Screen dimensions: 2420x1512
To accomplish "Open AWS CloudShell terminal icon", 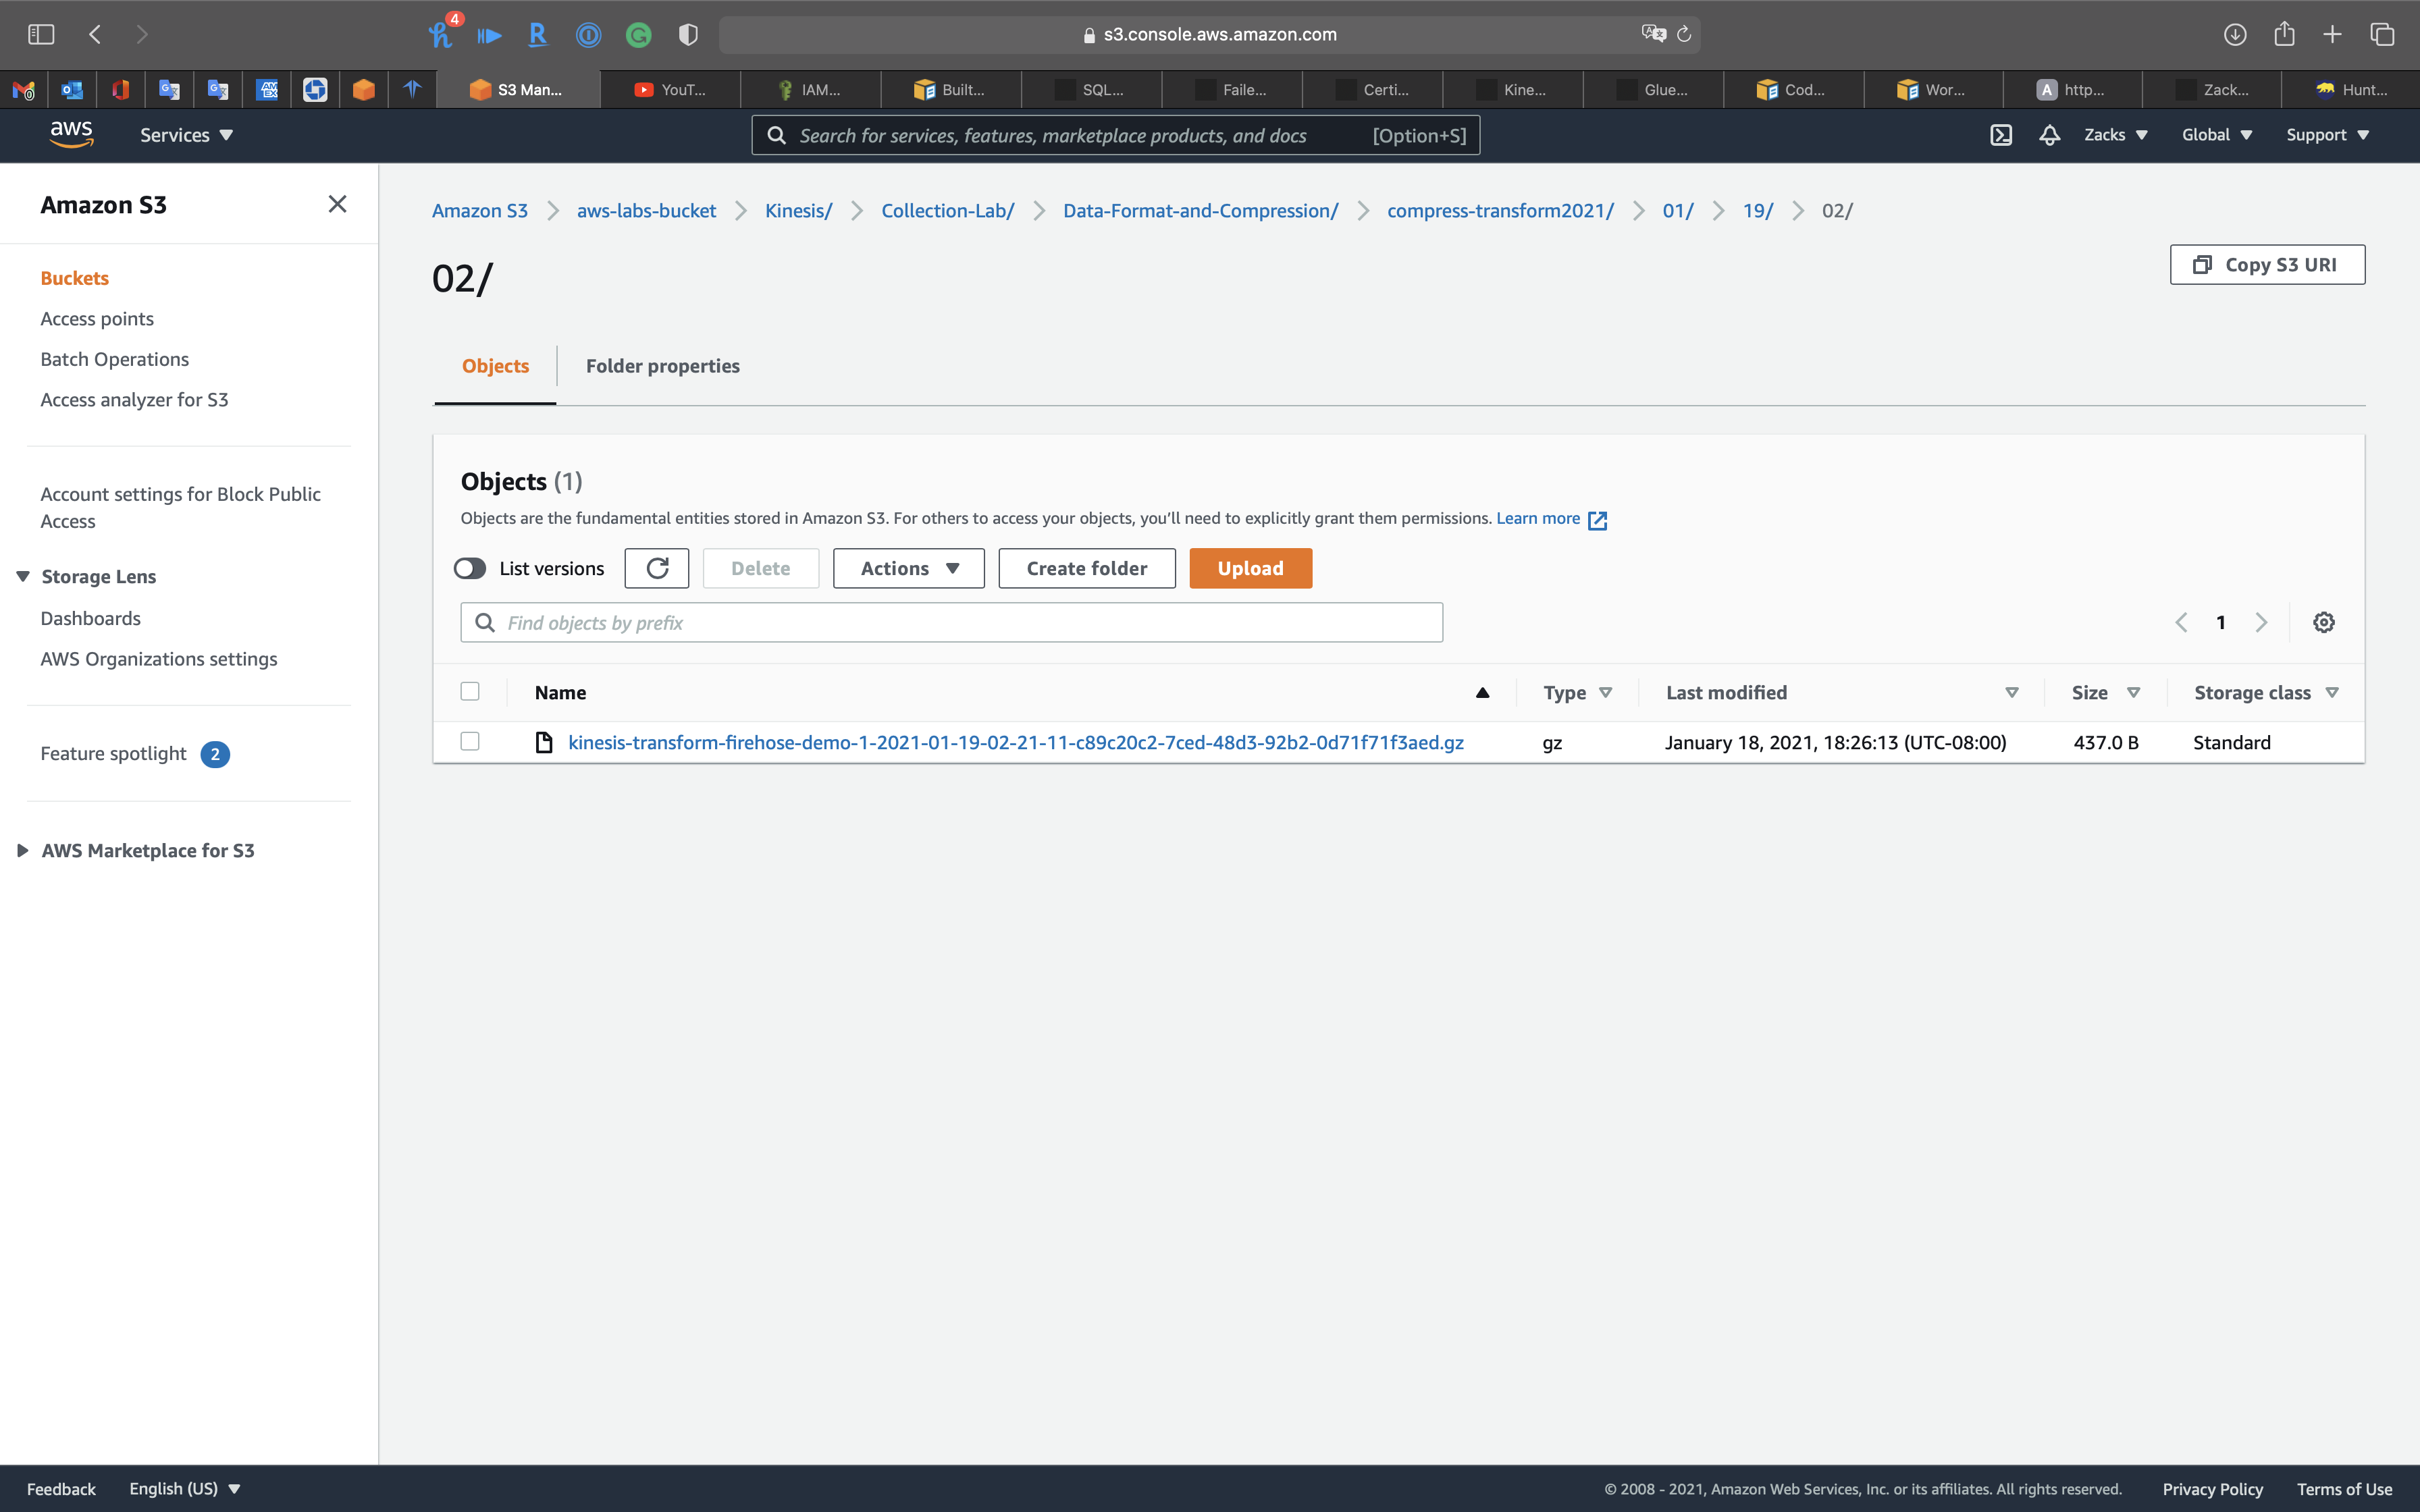I will pos(2000,135).
